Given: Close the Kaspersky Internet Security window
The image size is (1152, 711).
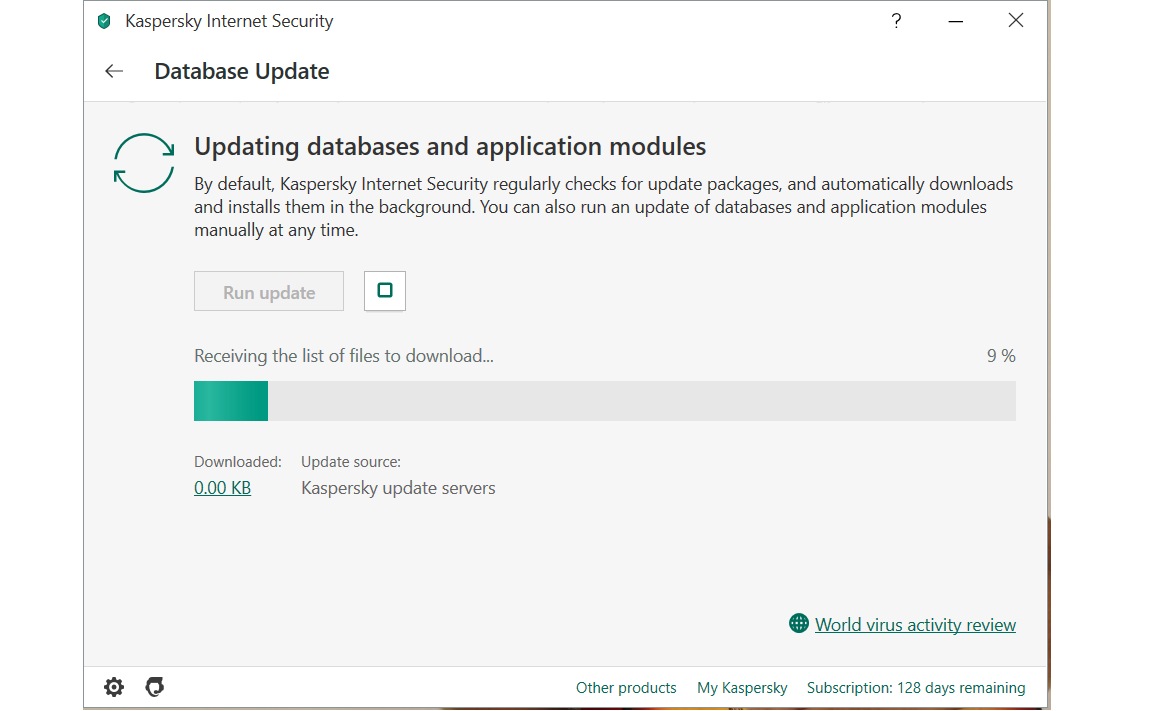Looking at the screenshot, I should [x=1016, y=21].
